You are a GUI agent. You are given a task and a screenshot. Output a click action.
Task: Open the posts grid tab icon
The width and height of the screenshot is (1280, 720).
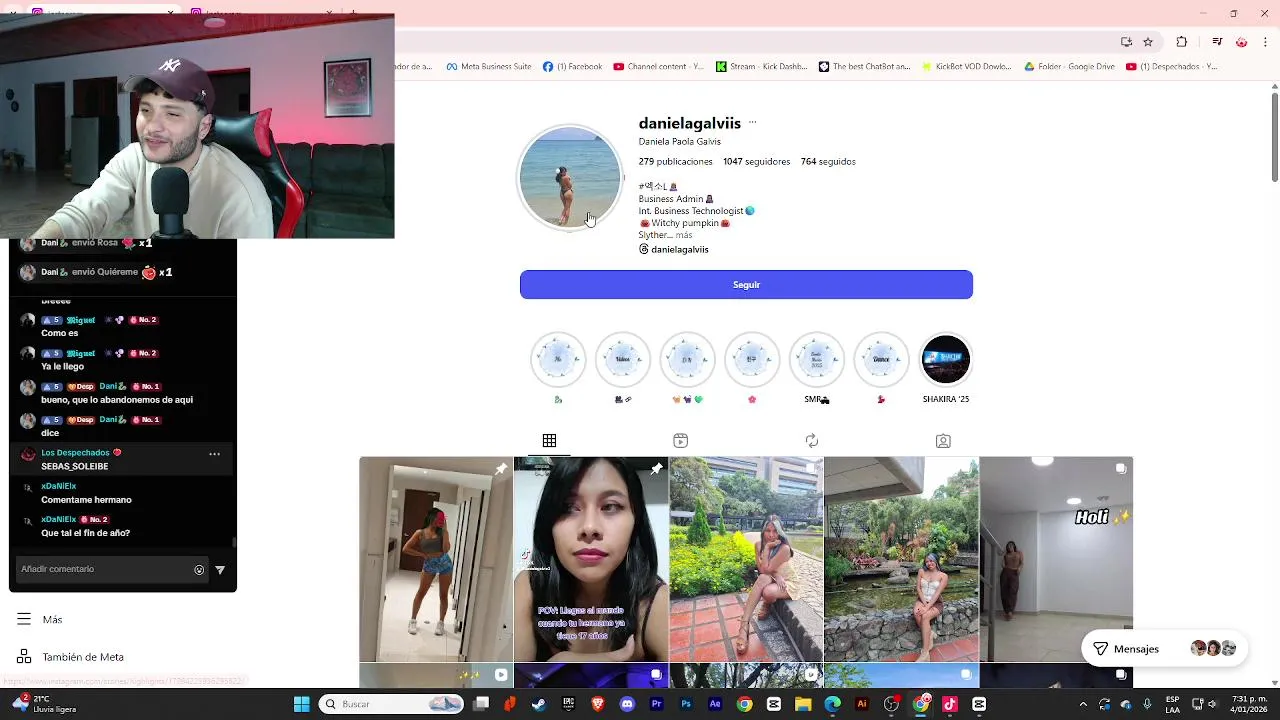click(x=549, y=441)
